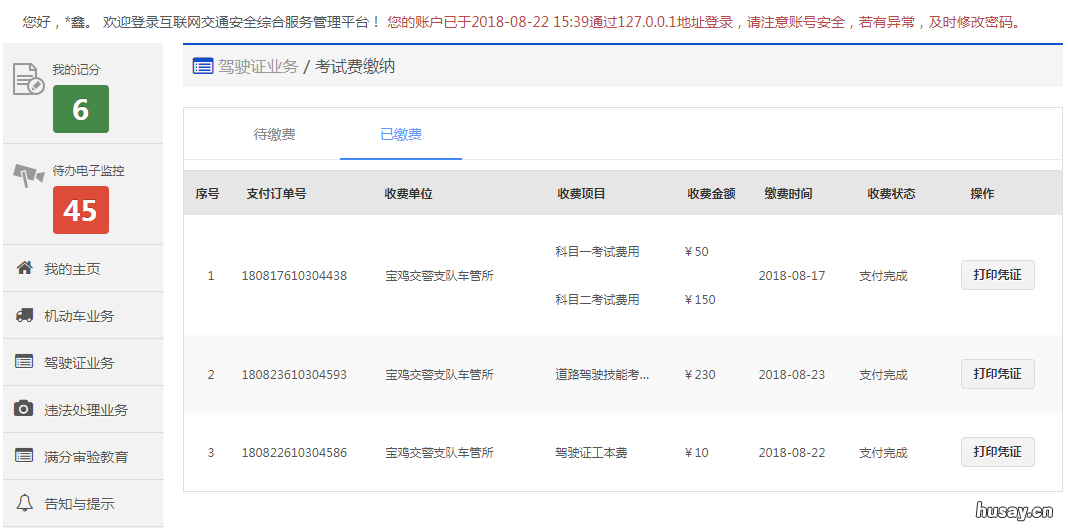Open 满分审验教育 sidebar menu
The image size is (1068, 528).
click(x=86, y=456)
